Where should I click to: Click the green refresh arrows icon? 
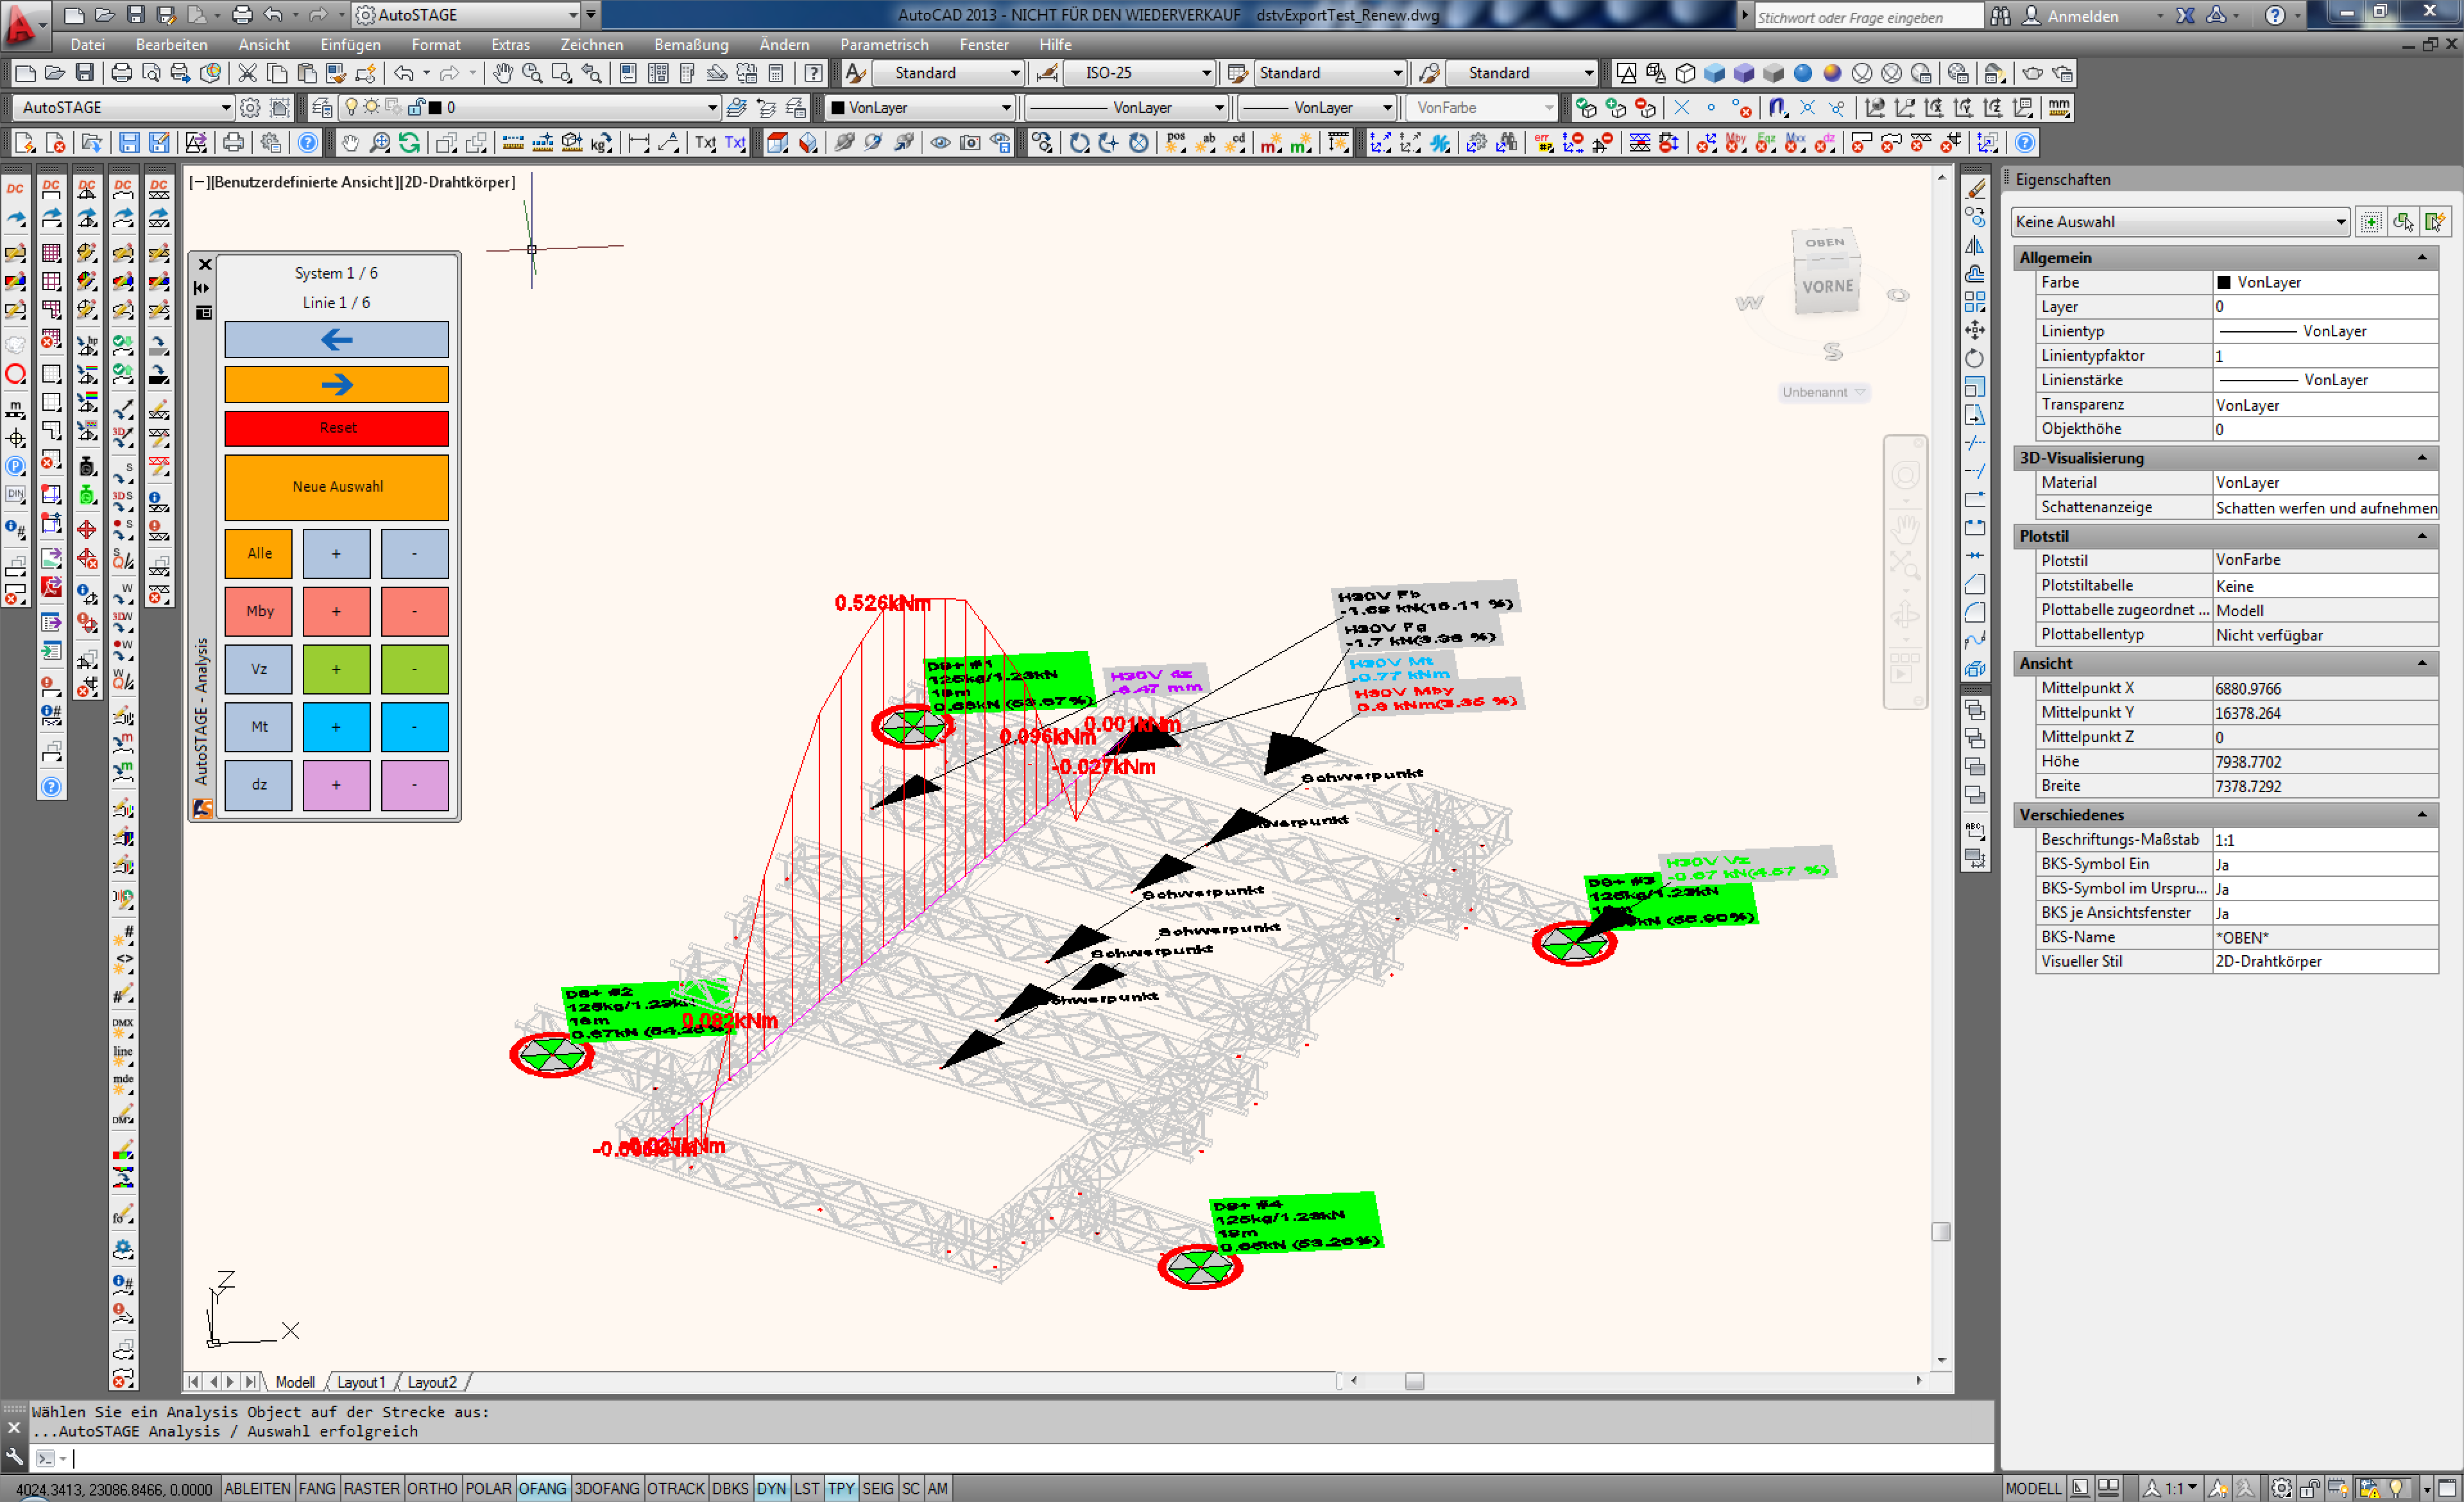[409, 143]
